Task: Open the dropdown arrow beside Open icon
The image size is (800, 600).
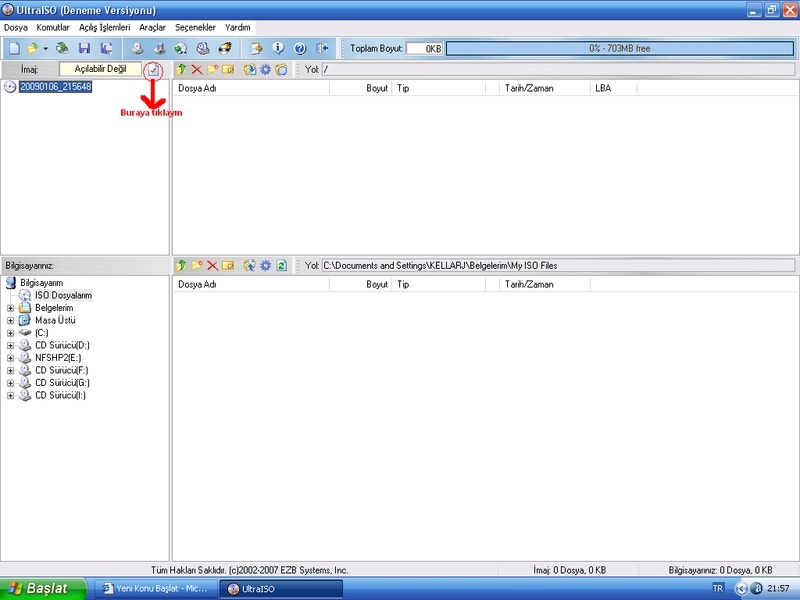Action: pyautogui.click(x=45, y=48)
